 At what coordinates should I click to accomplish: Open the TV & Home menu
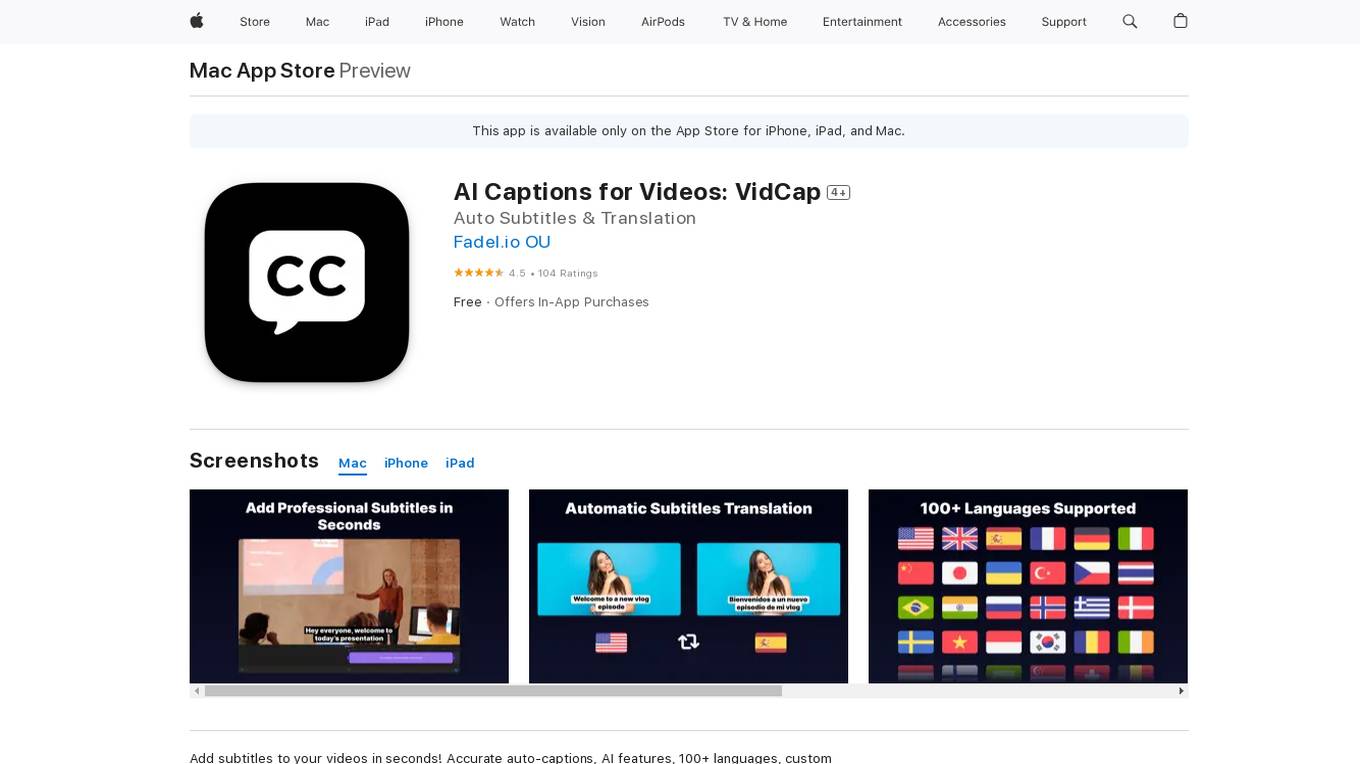point(755,22)
